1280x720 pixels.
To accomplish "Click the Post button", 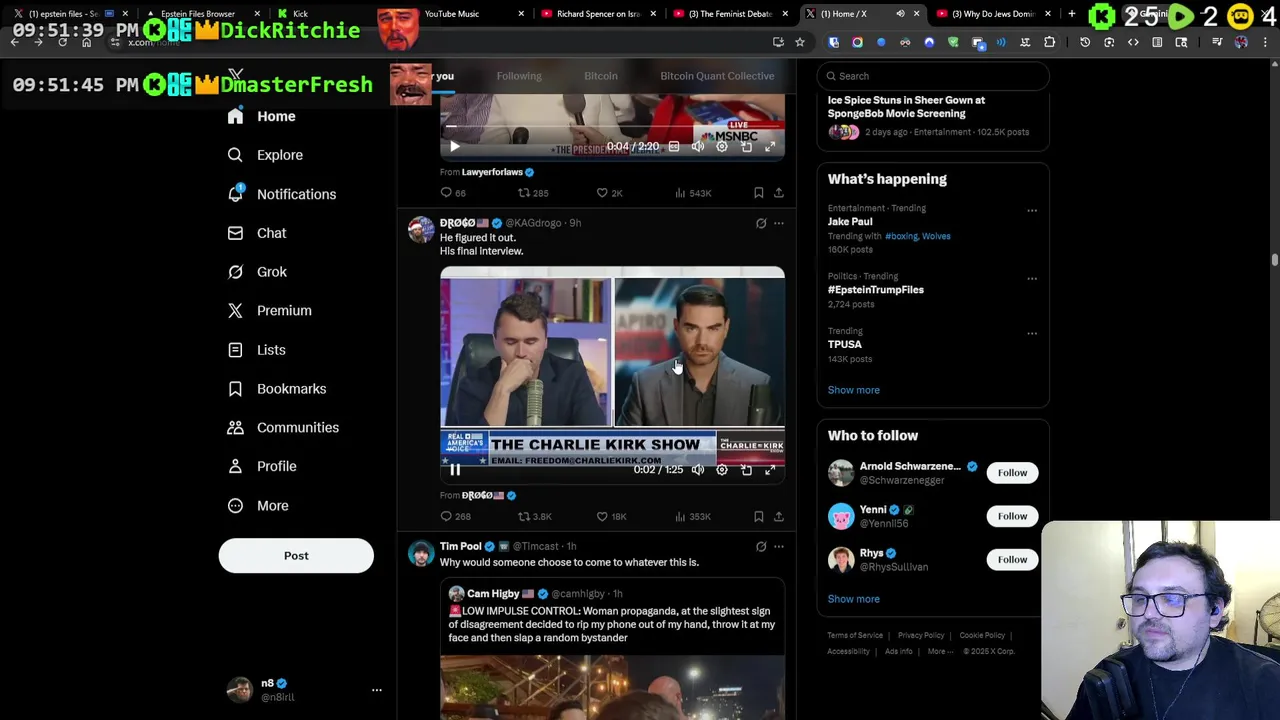I will pos(296,556).
